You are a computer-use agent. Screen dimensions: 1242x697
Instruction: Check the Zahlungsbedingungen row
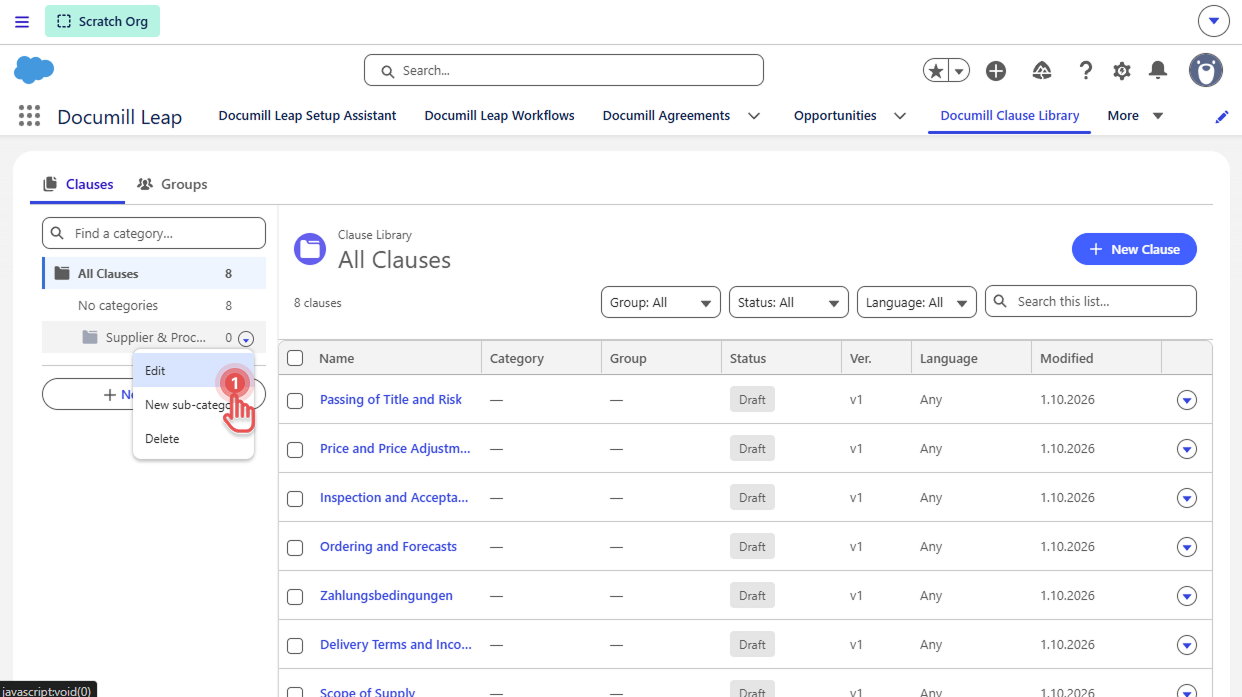coord(295,596)
